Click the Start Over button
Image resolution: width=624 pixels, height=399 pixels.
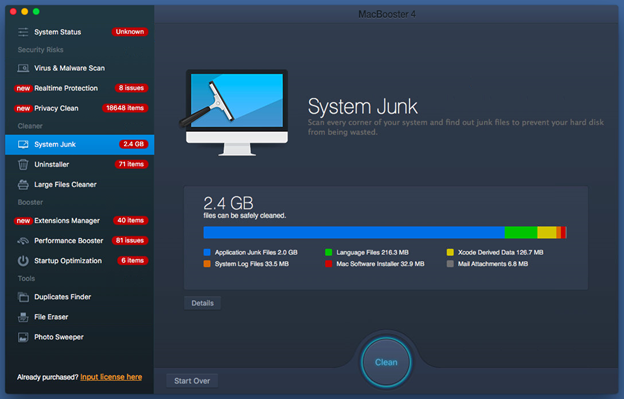click(x=192, y=381)
